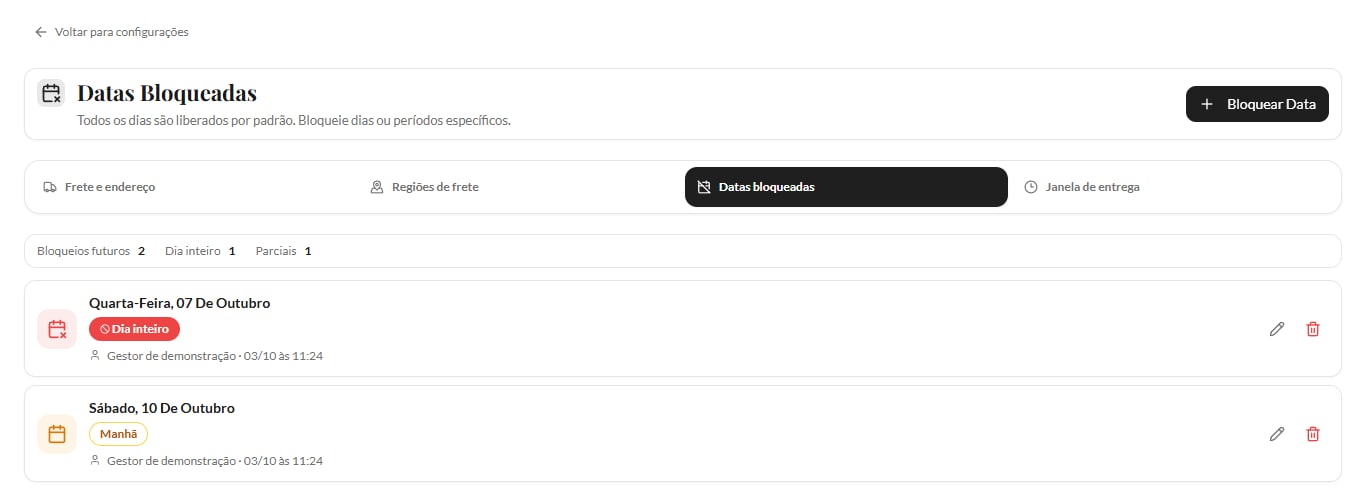Click the orange calendar icon for 10 De Outubro
1366x497 pixels.
[x=57, y=434]
